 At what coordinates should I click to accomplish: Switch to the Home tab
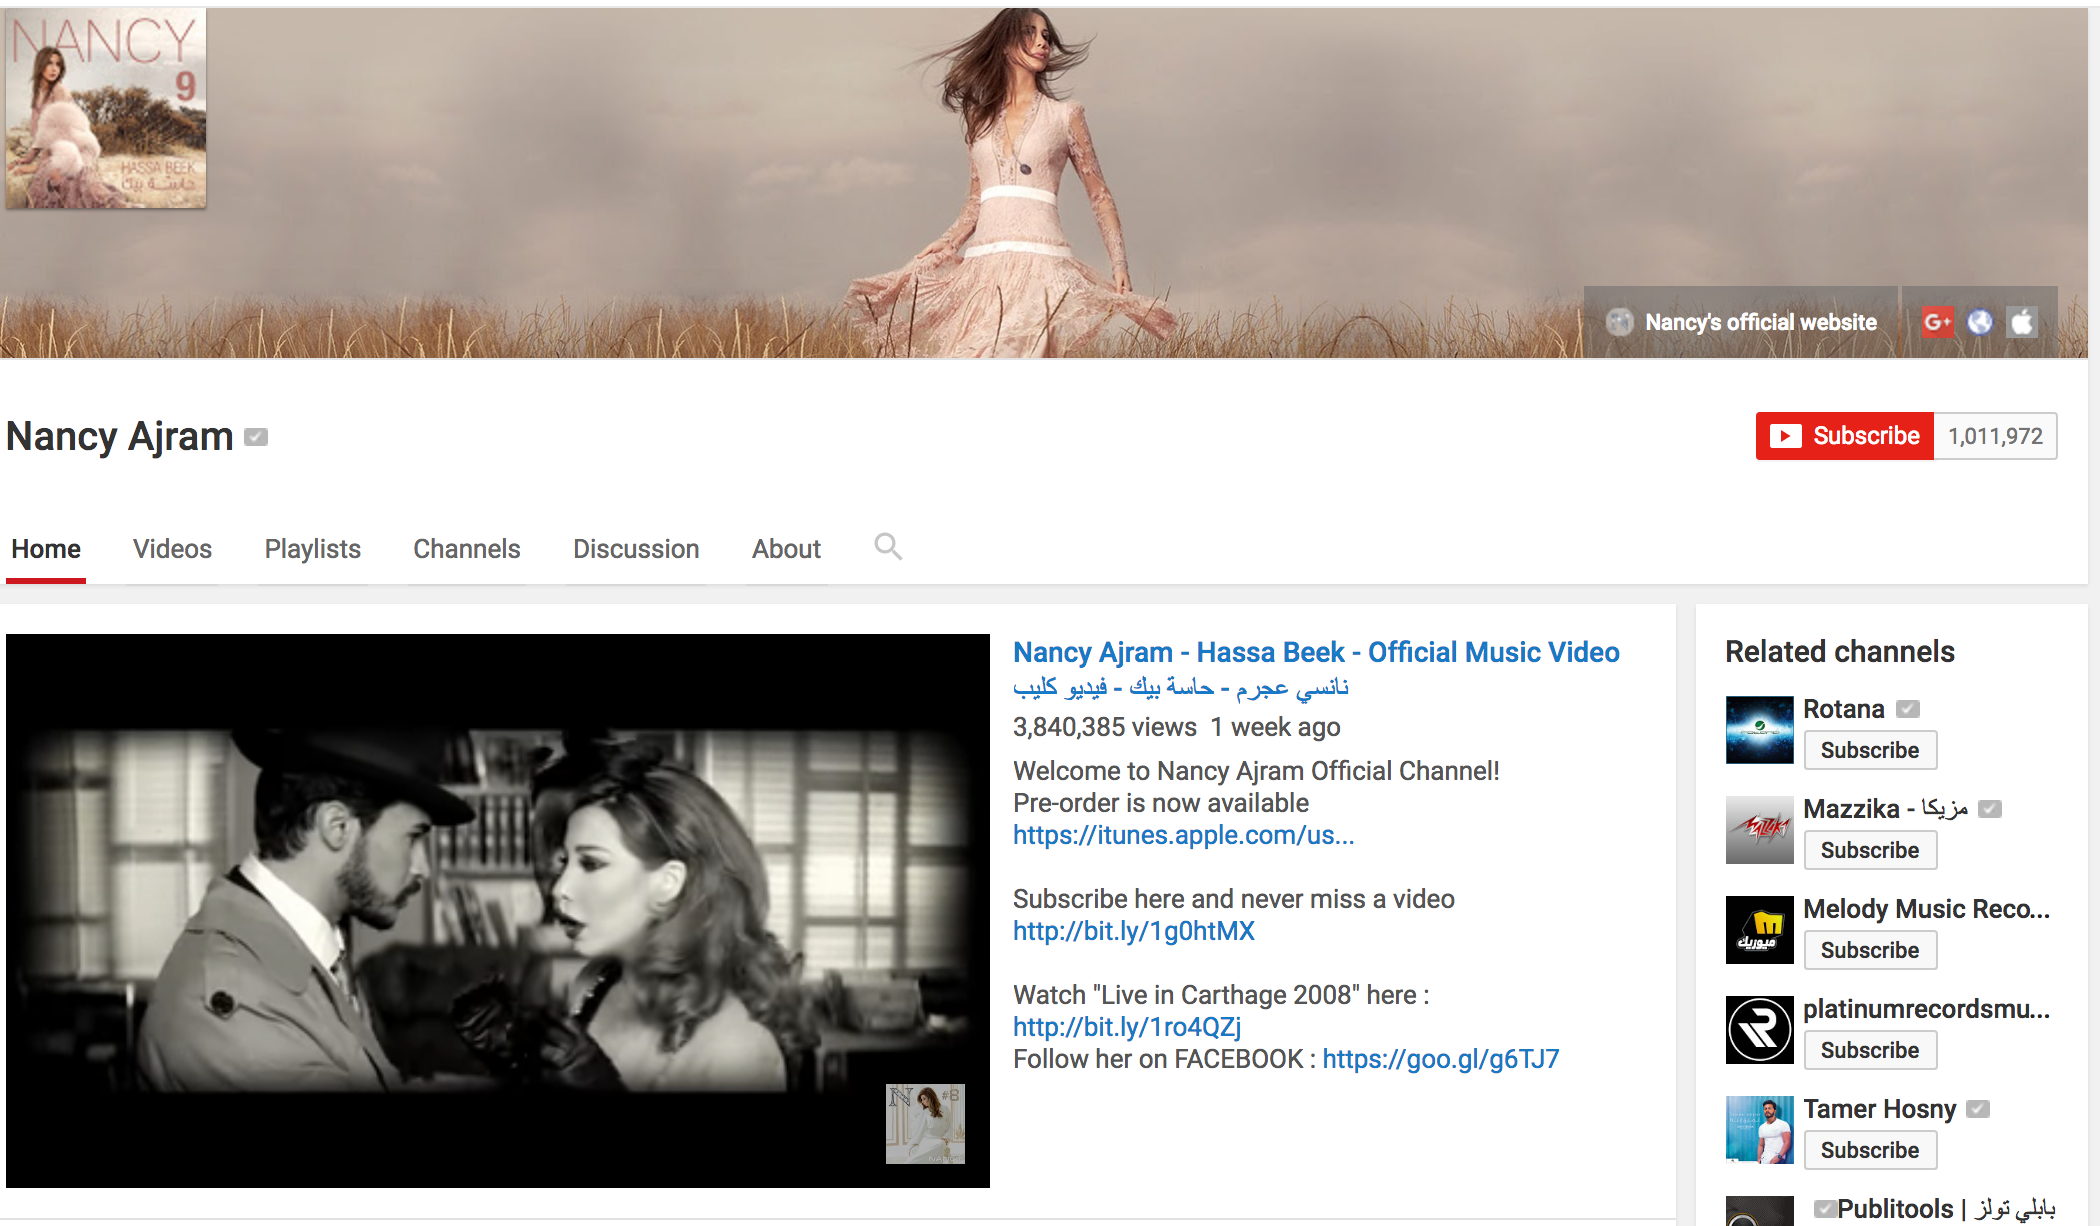(x=46, y=549)
